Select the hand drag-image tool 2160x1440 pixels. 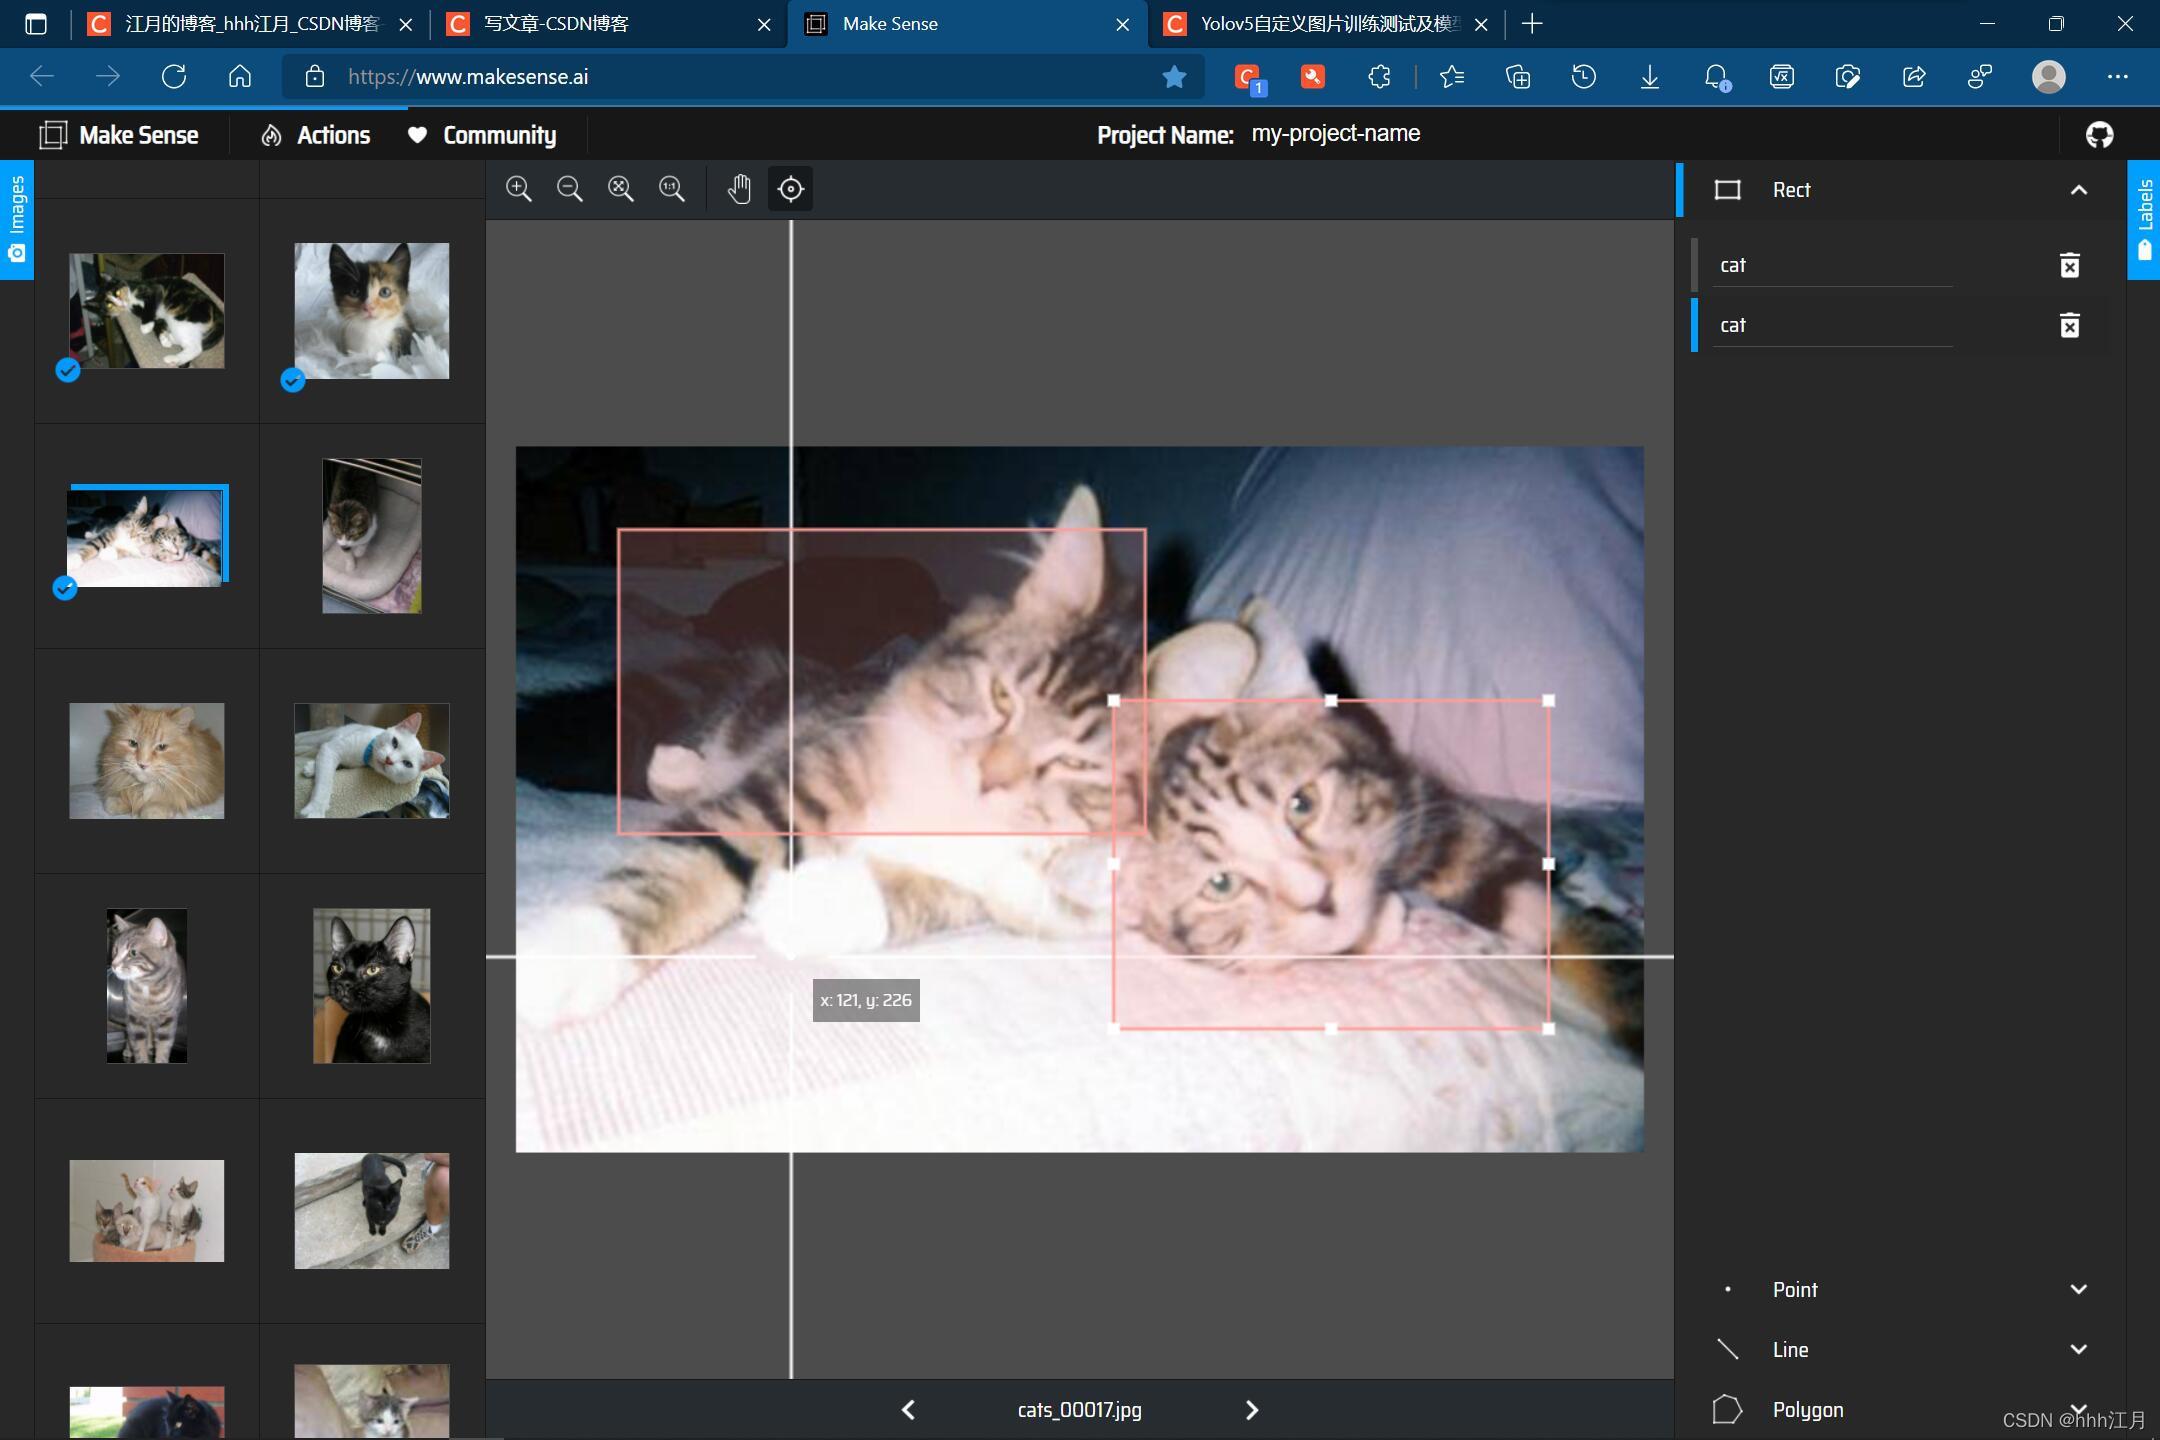[739, 189]
